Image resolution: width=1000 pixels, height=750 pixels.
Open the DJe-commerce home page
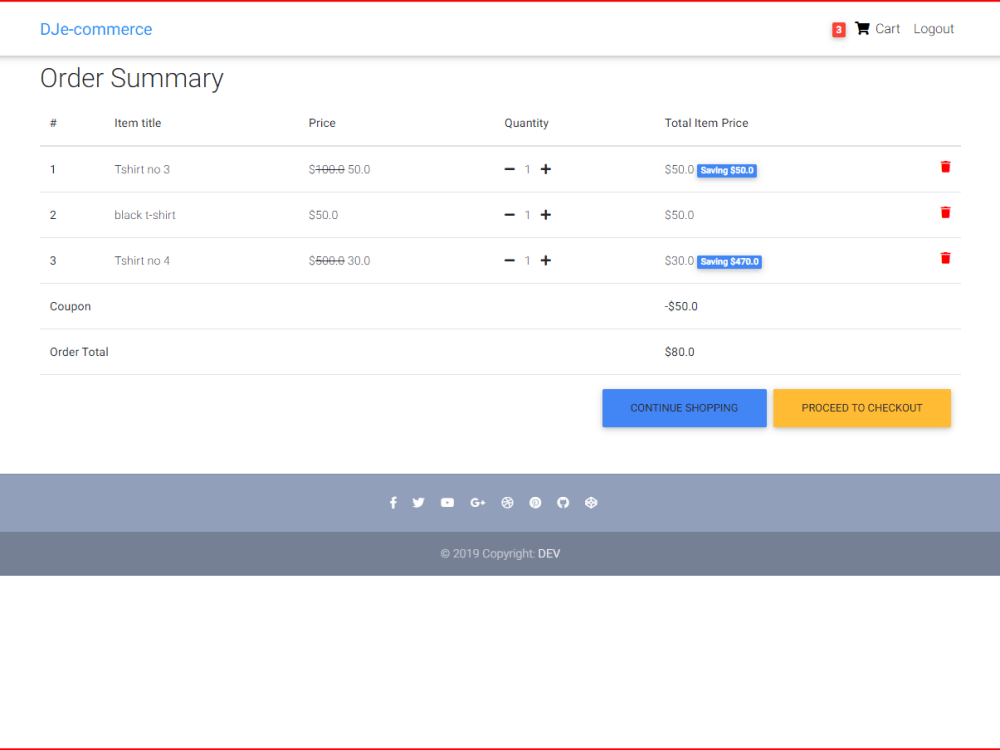pos(96,29)
